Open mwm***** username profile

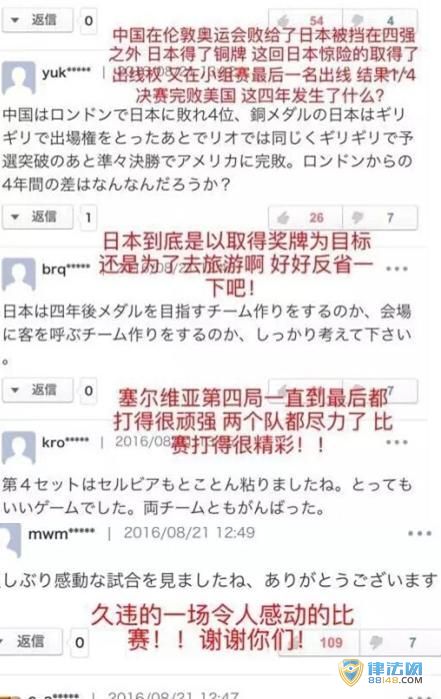click(x=62, y=534)
